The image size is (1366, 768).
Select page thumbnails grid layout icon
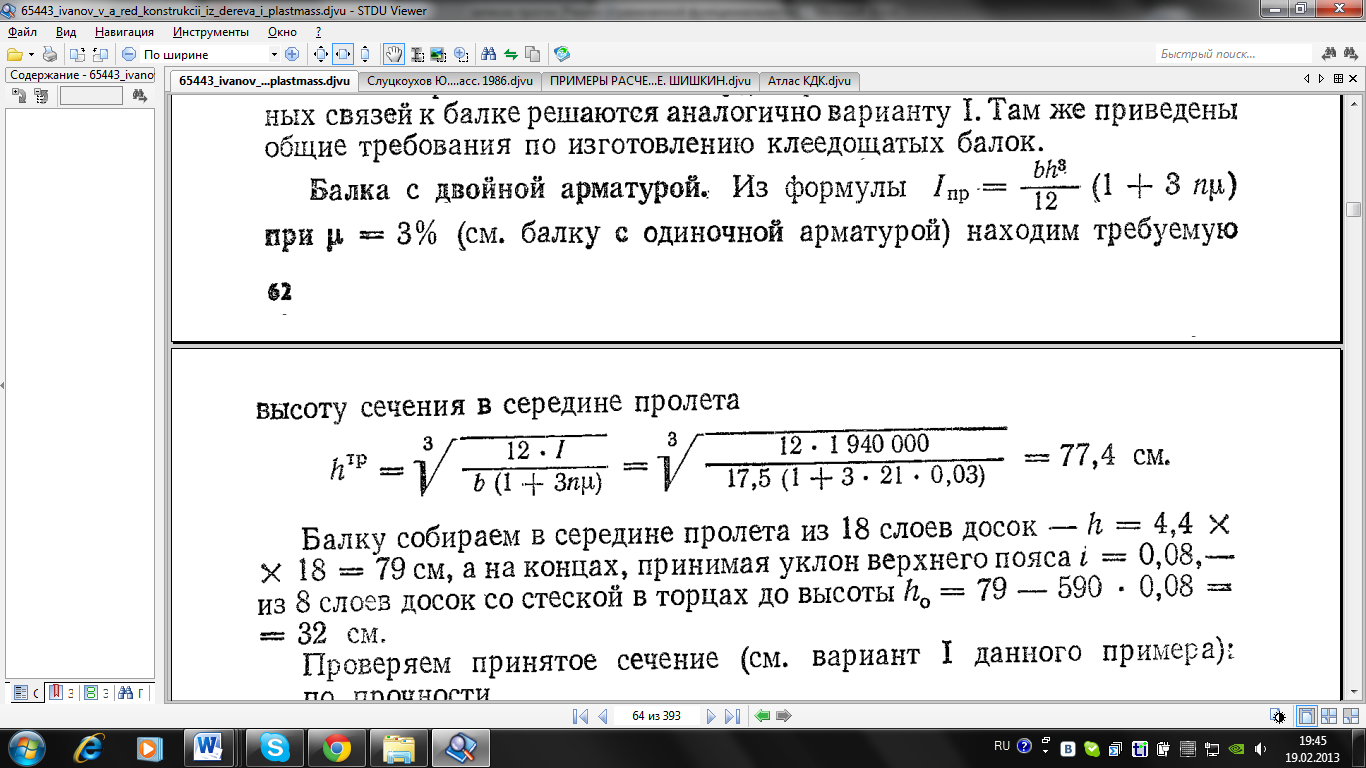[x=1350, y=716]
